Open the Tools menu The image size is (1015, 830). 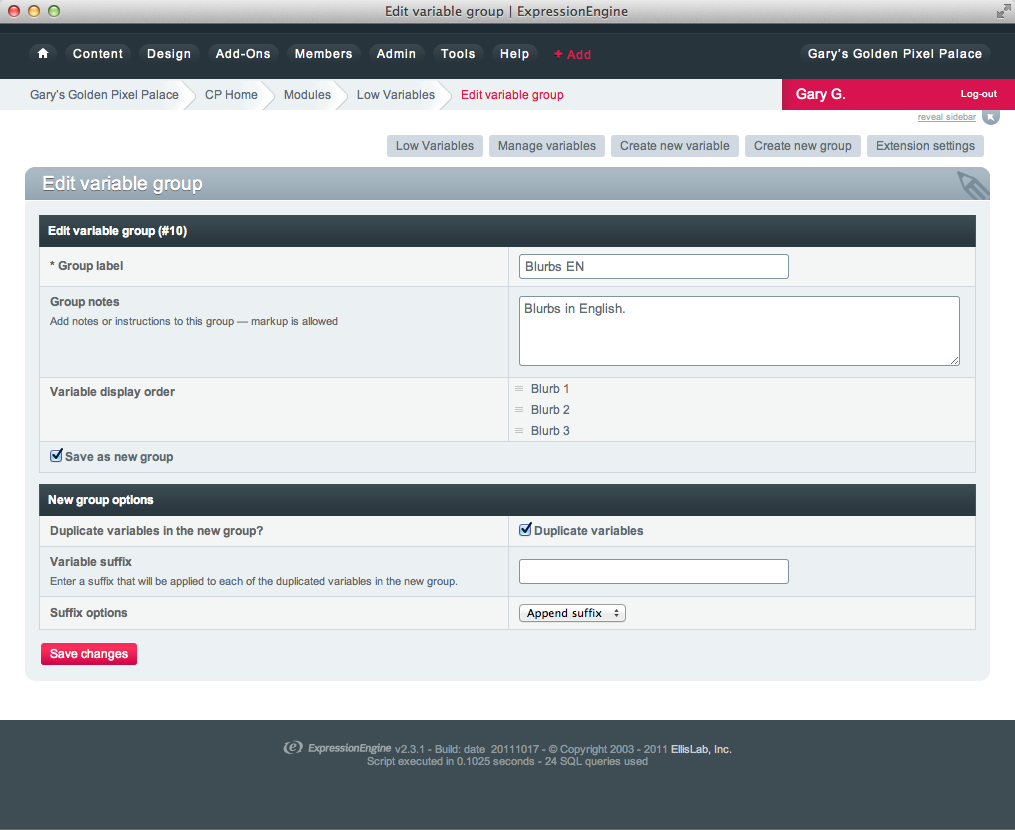click(458, 54)
